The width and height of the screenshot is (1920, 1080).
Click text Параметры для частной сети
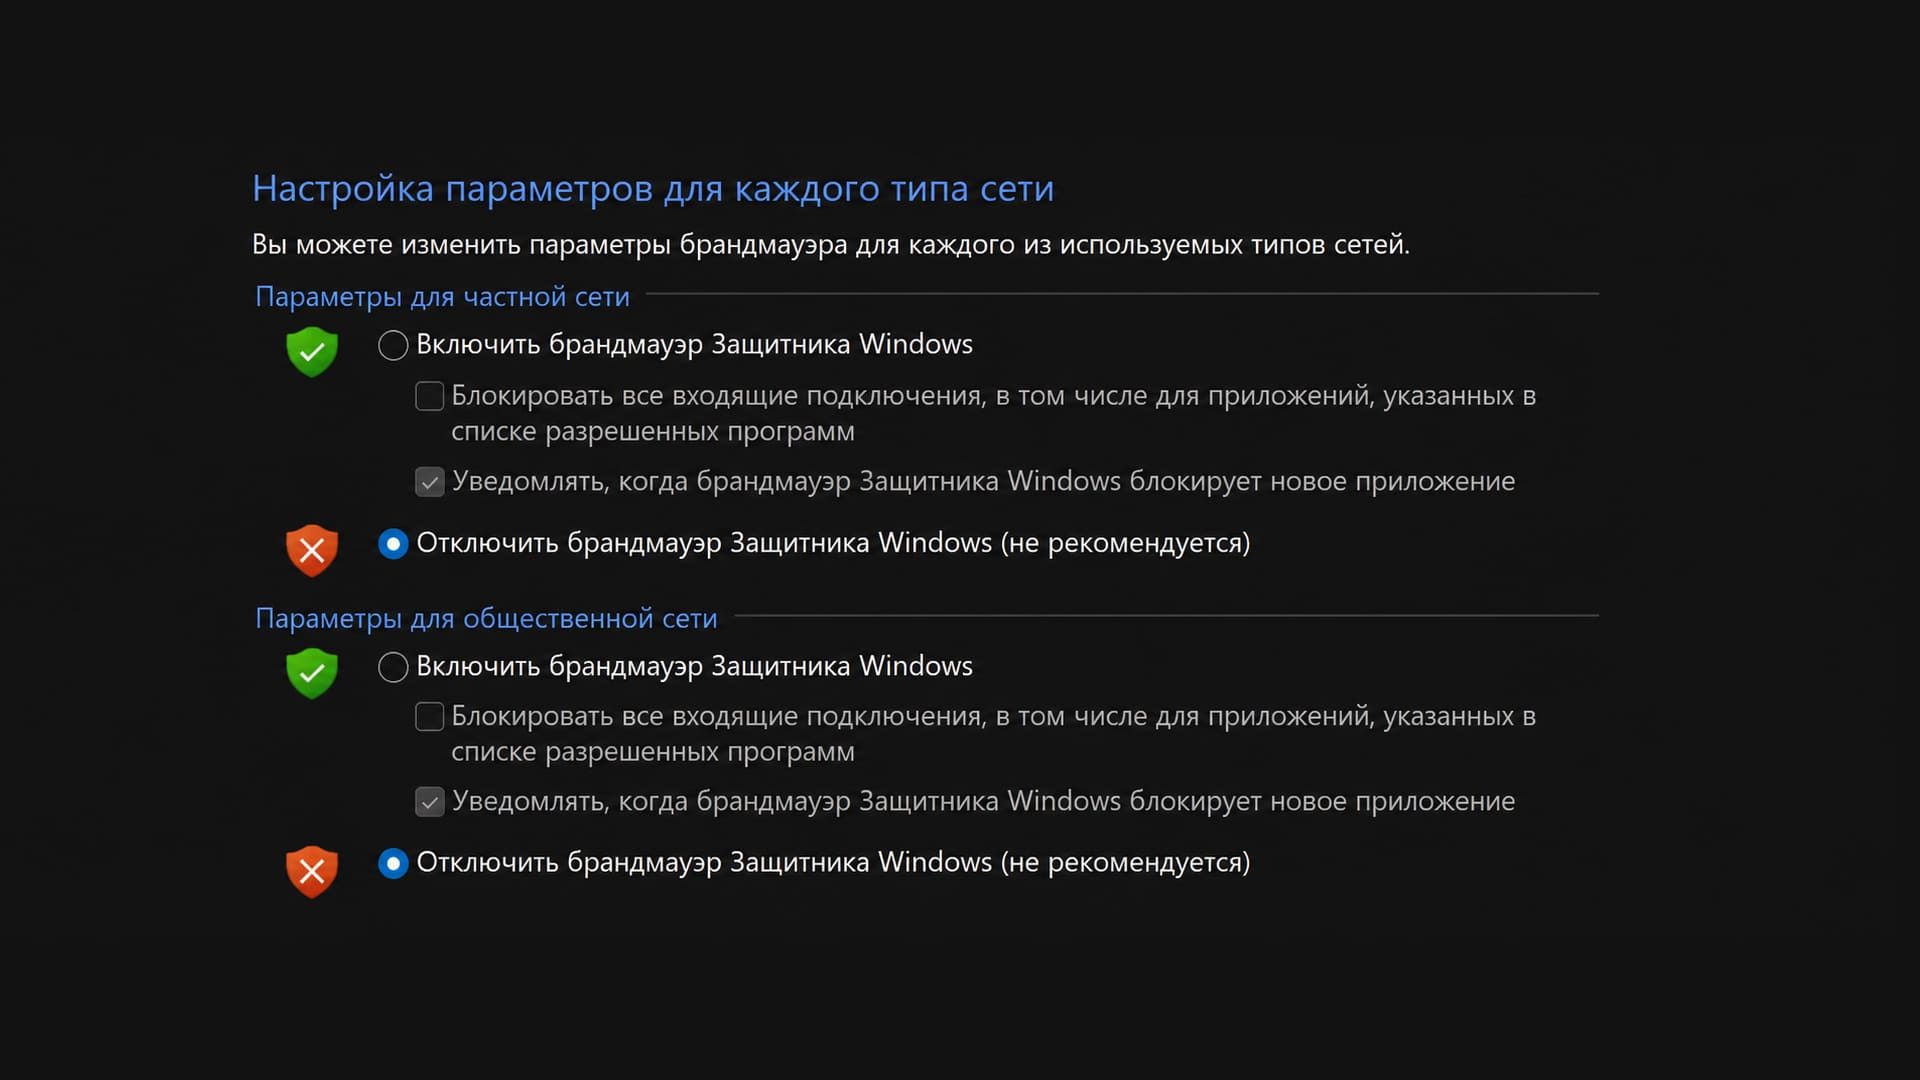coord(442,297)
